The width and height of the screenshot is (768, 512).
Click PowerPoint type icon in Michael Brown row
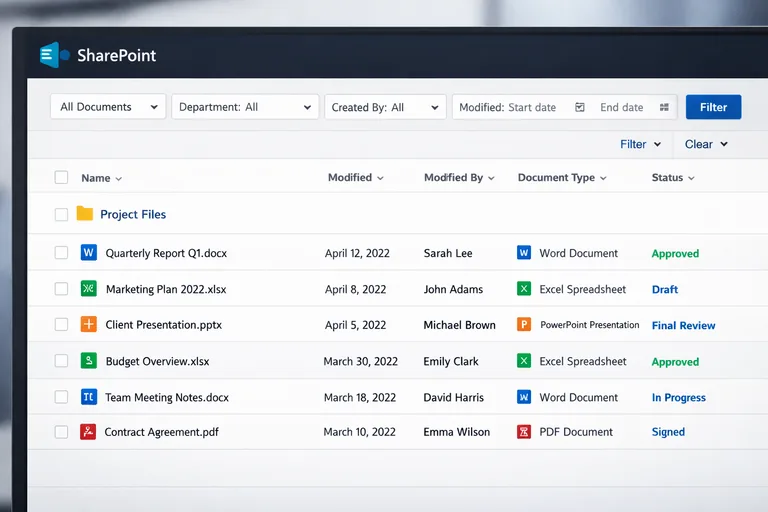(x=524, y=324)
